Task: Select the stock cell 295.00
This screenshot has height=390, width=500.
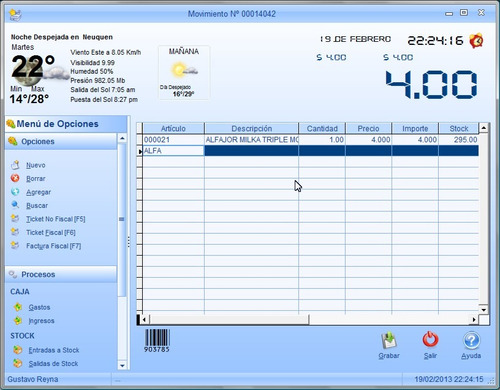Action: point(459,140)
